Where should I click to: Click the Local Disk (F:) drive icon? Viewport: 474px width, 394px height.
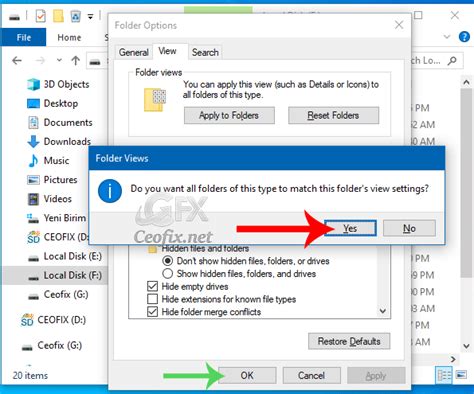point(33,277)
